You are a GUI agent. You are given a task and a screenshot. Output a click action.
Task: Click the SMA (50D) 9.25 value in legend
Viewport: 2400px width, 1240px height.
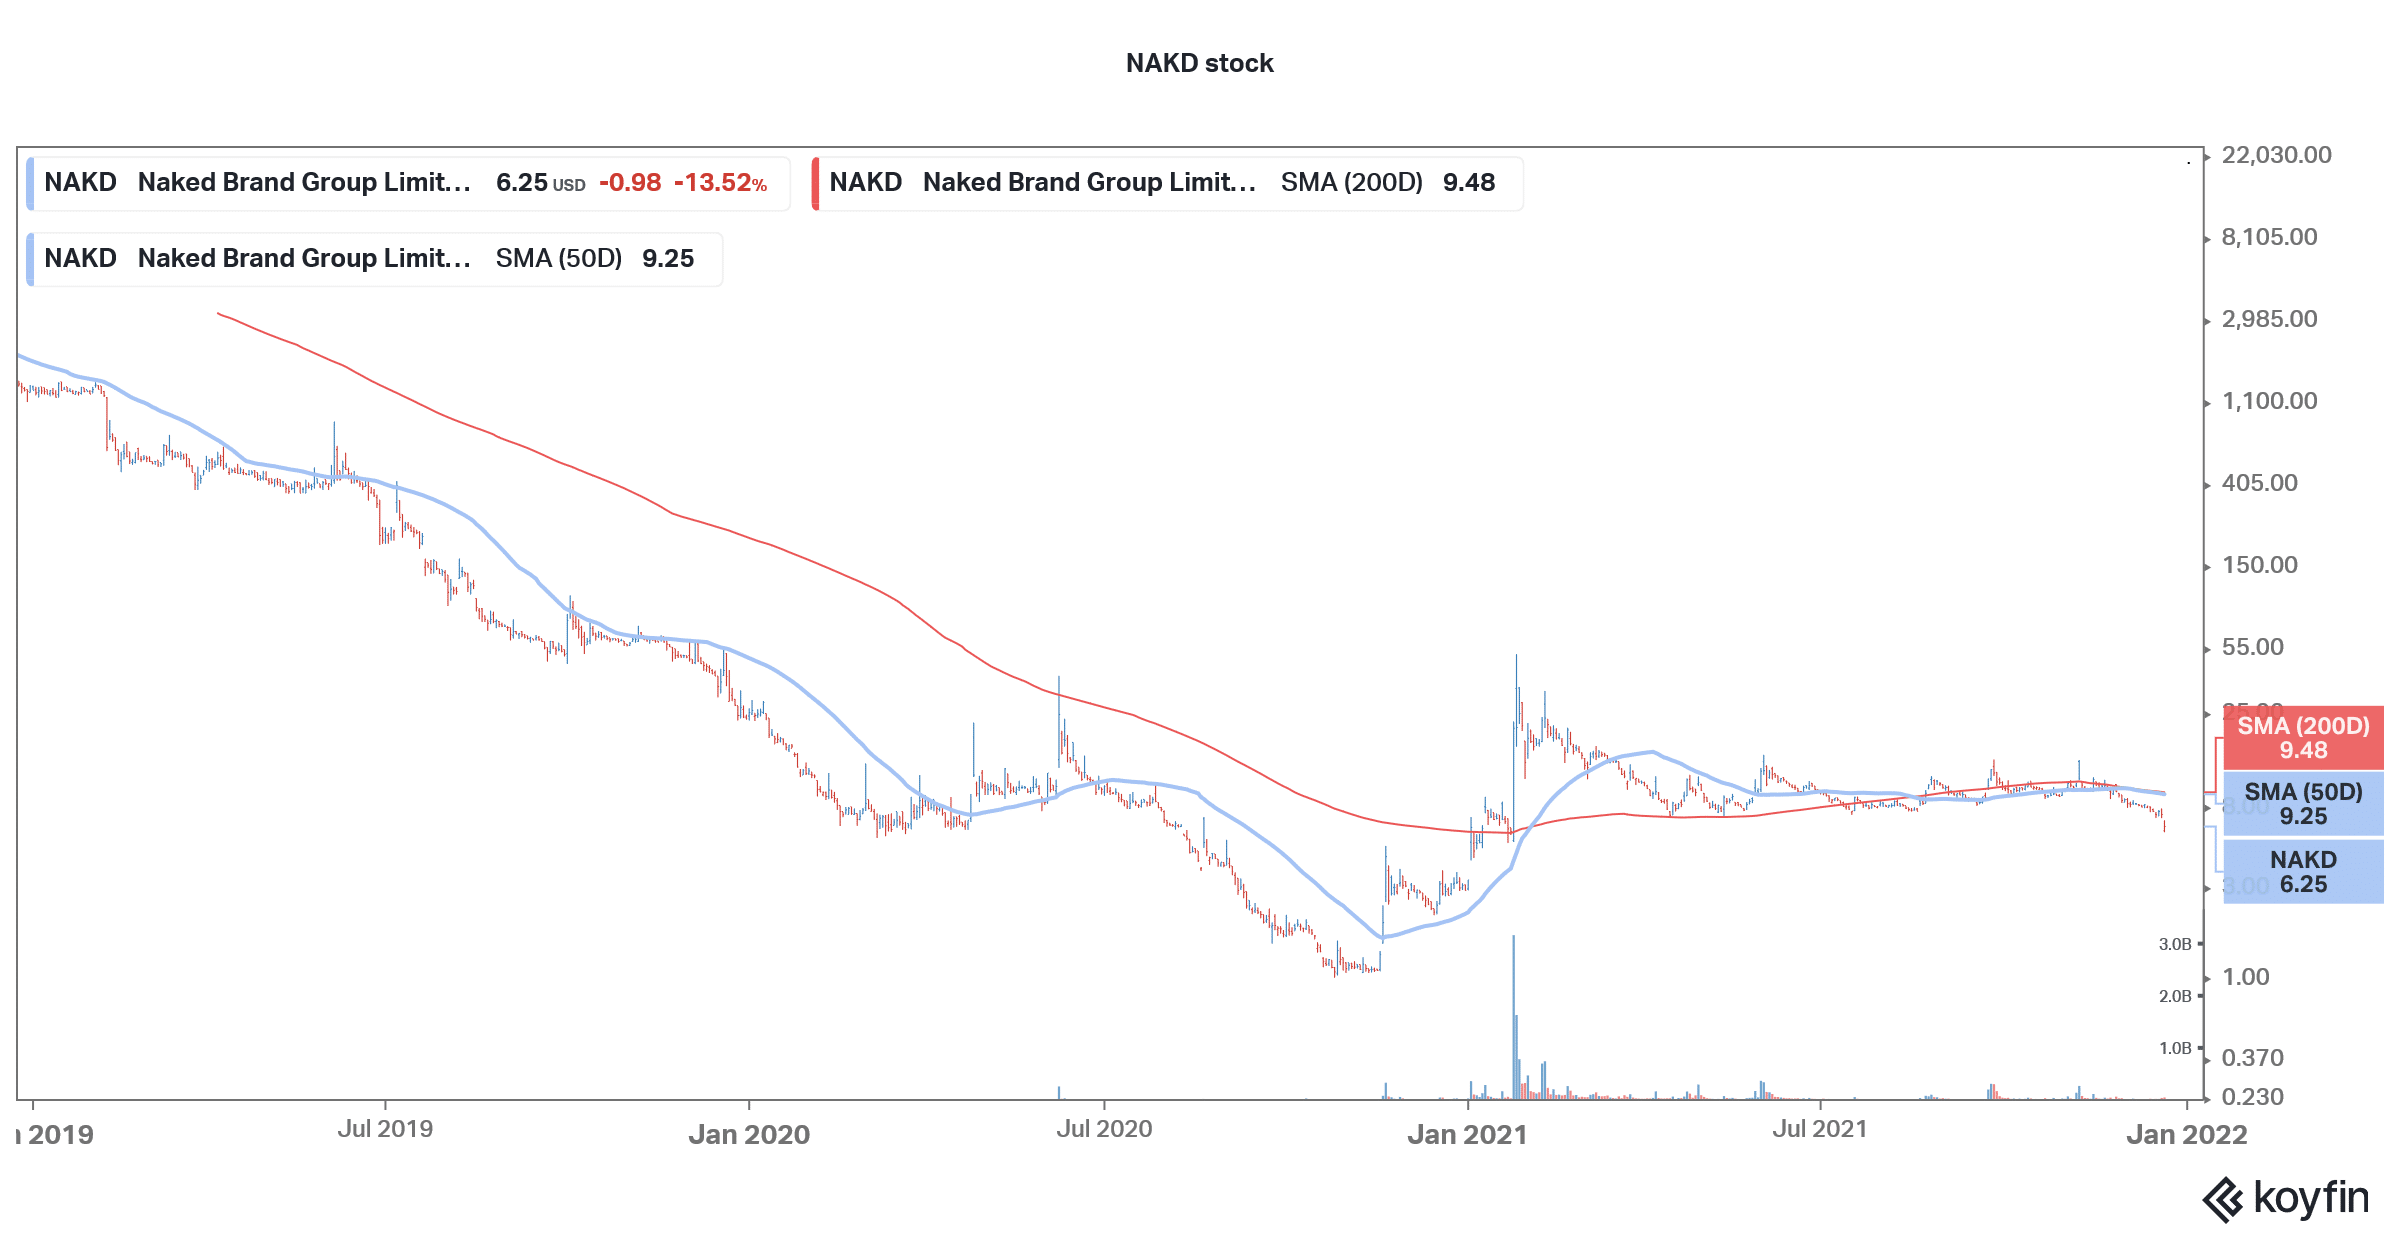tap(668, 259)
